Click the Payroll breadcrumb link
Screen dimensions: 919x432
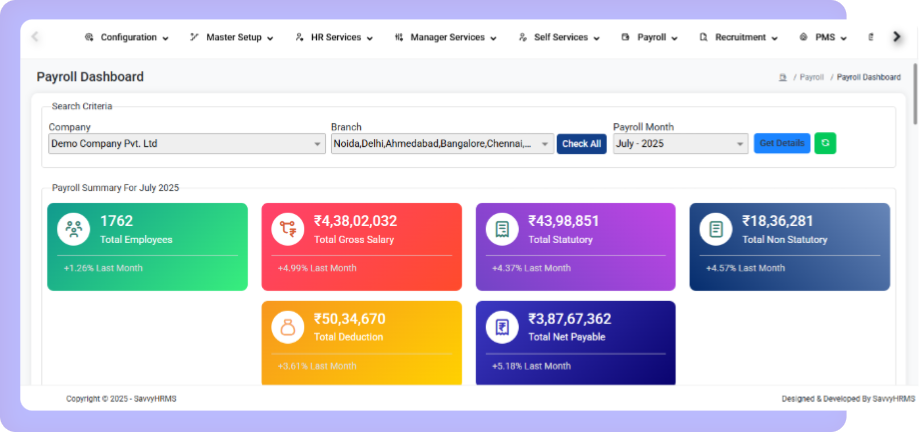(811, 77)
